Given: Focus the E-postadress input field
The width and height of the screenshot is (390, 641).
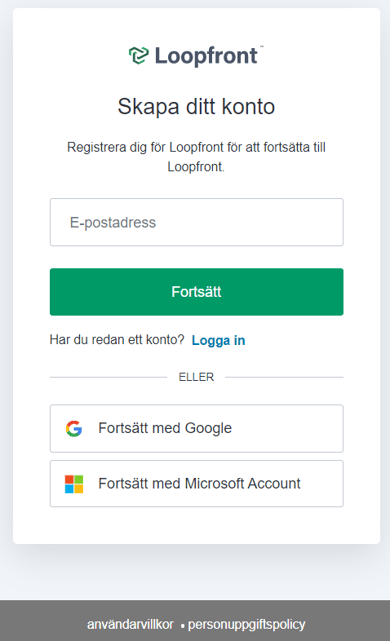Looking at the screenshot, I should tap(197, 222).
